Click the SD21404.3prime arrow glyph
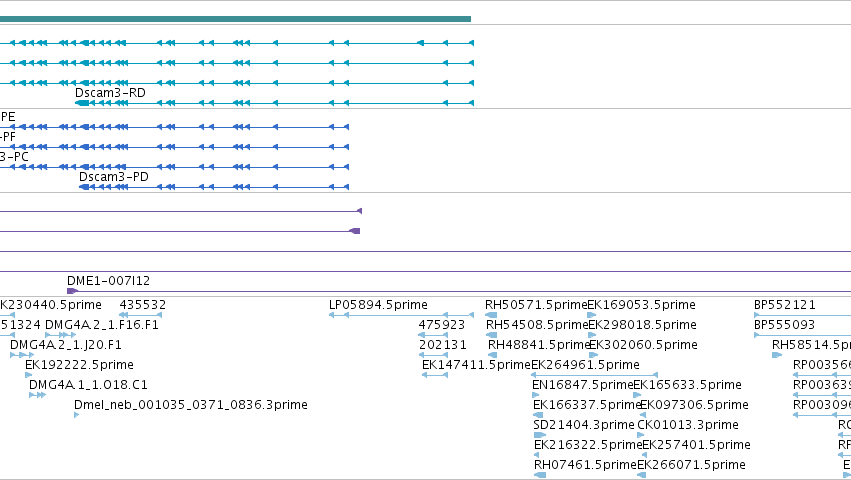 [x=540, y=435]
